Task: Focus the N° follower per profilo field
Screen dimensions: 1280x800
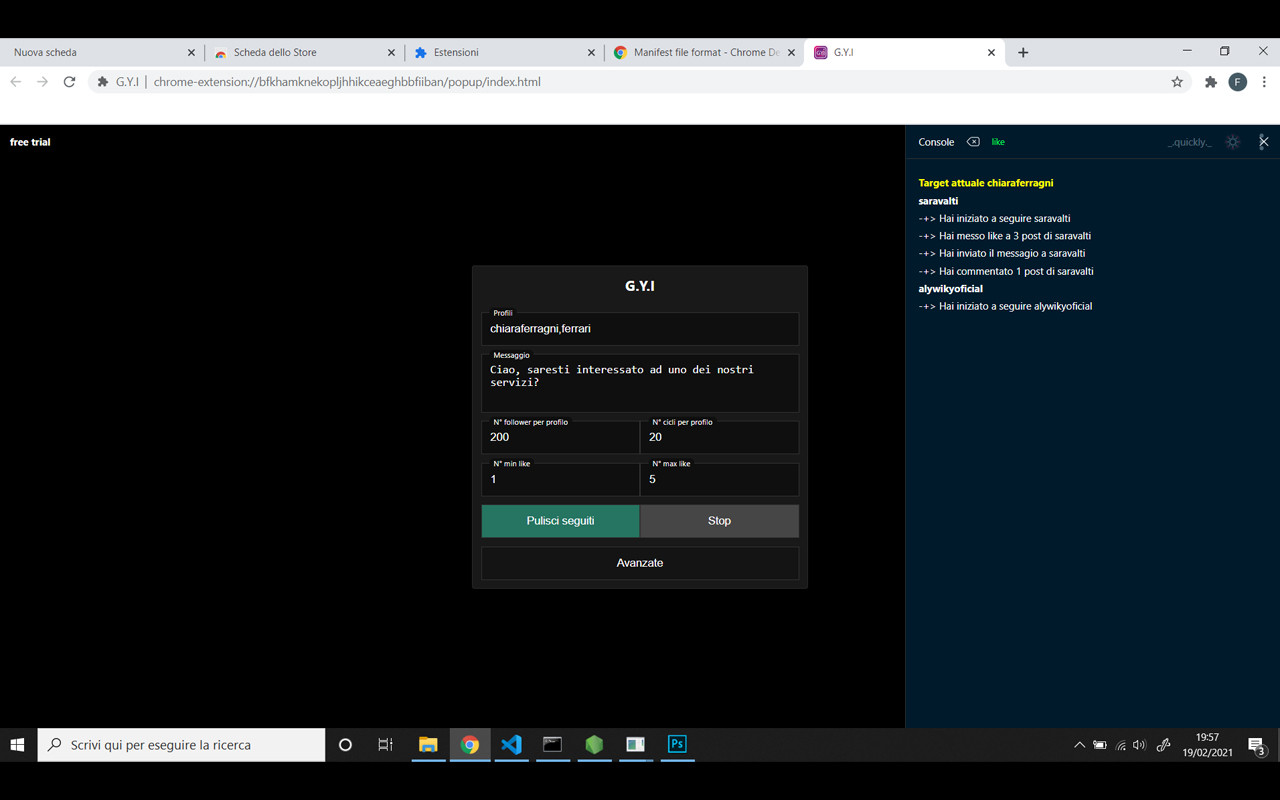Action: click(560, 438)
